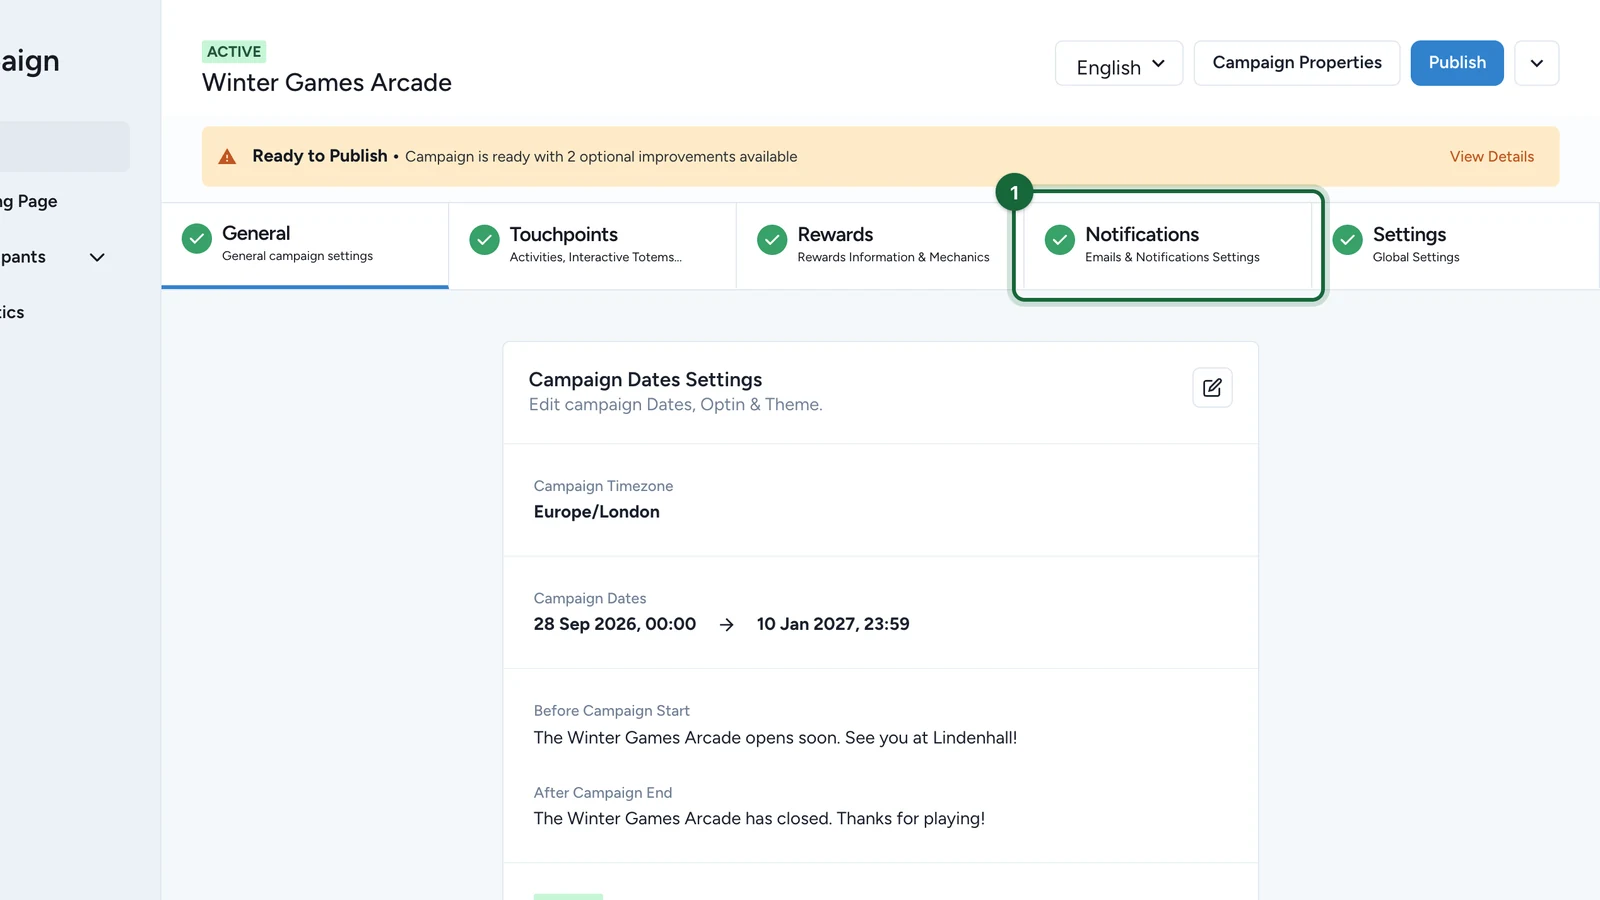
Task: Click the Europe/London timezone value
Action: 597,512
